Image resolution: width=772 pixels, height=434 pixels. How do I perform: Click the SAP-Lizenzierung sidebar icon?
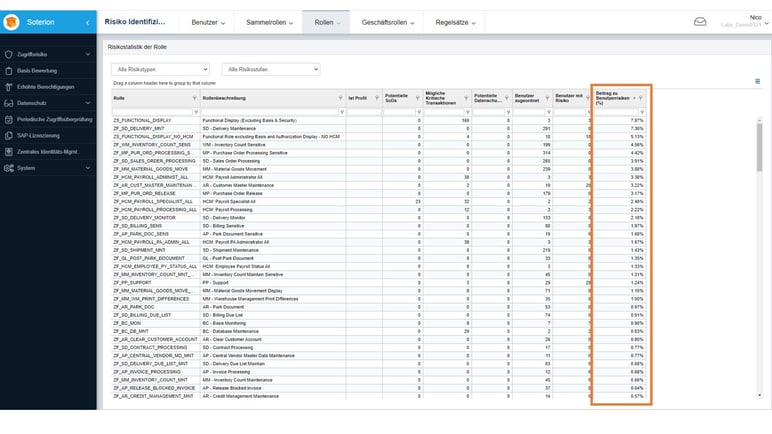coord(8,134)
